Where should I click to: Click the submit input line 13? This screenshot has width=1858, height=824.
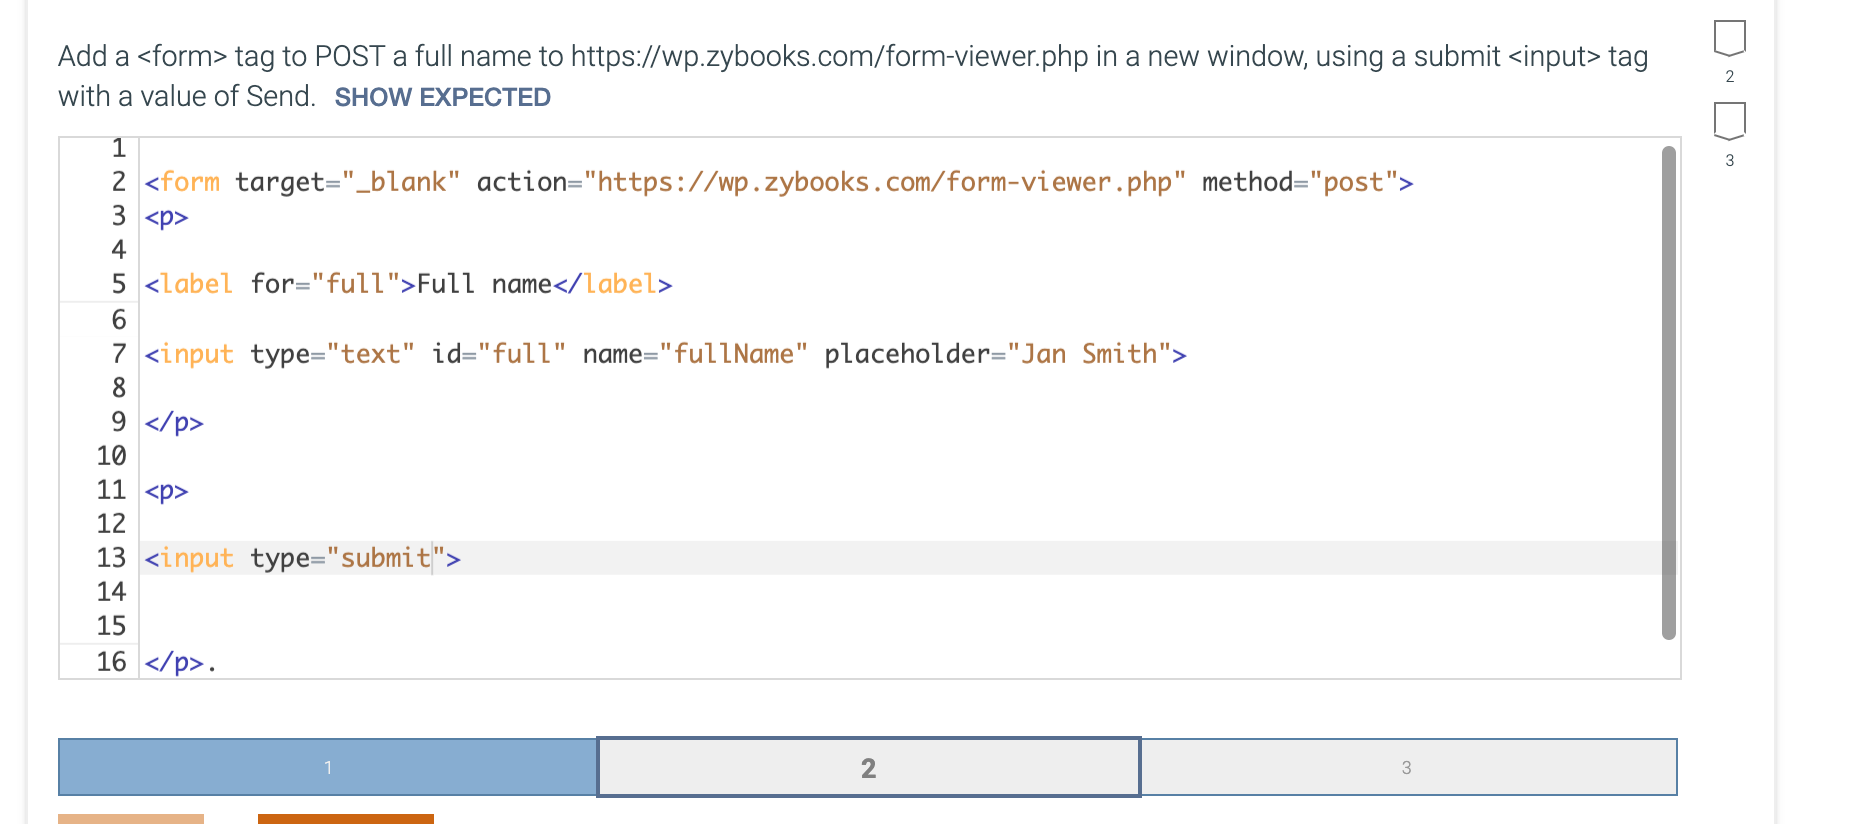(x=303, y=558)
